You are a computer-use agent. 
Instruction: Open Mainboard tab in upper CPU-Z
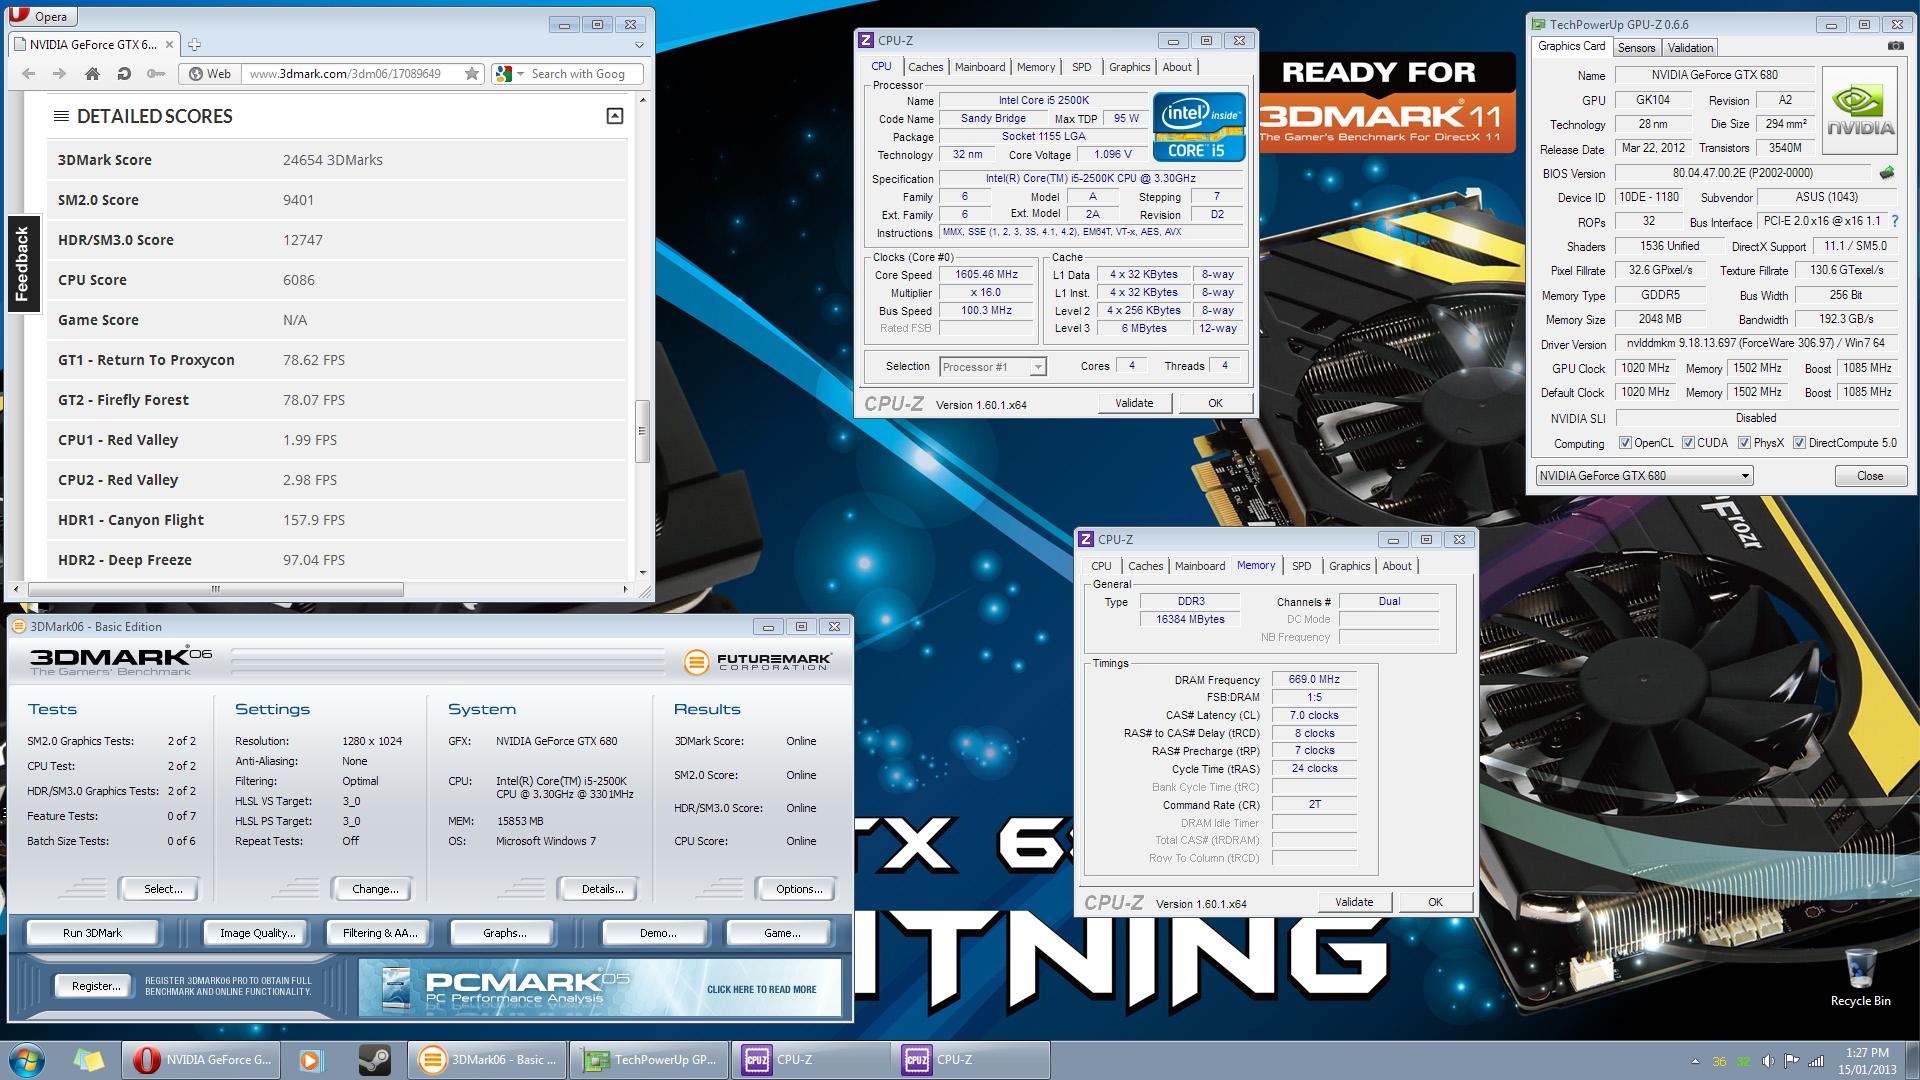click(980, 67)
